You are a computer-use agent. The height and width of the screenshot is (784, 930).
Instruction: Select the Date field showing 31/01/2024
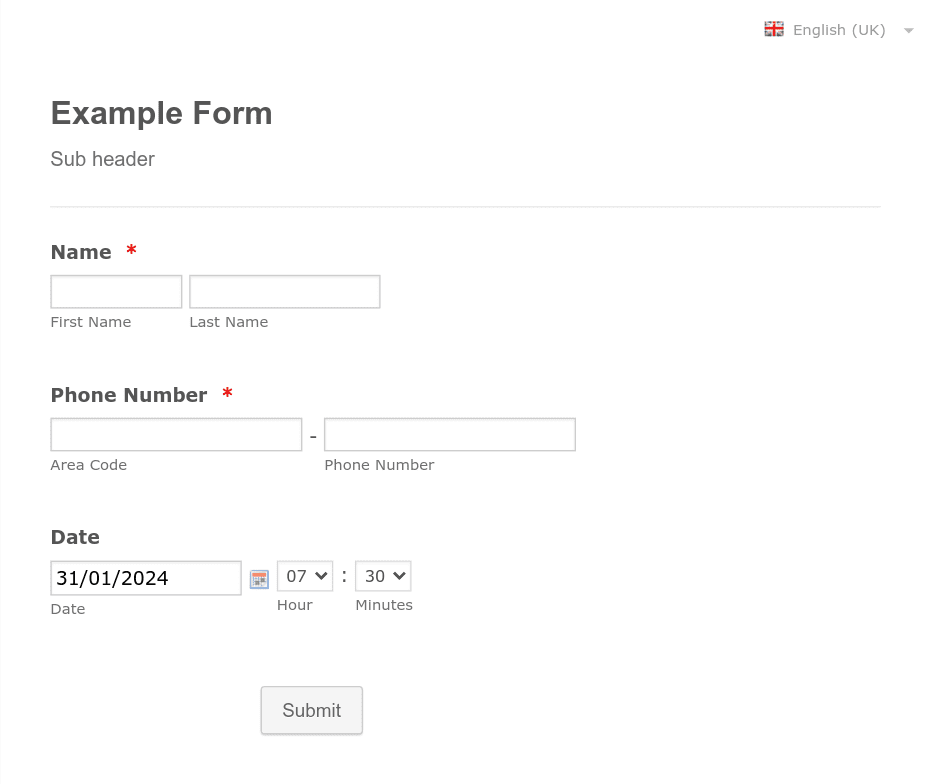[145, 578]
